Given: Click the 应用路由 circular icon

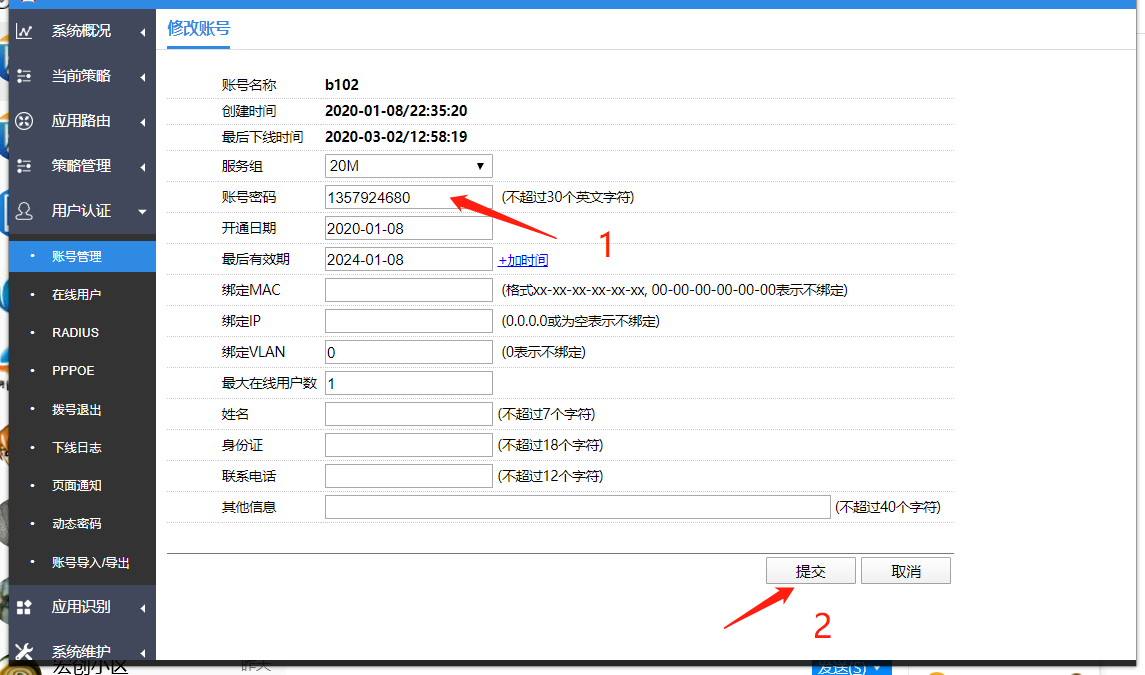Looking at the screenshot, I should click(25, 121).
